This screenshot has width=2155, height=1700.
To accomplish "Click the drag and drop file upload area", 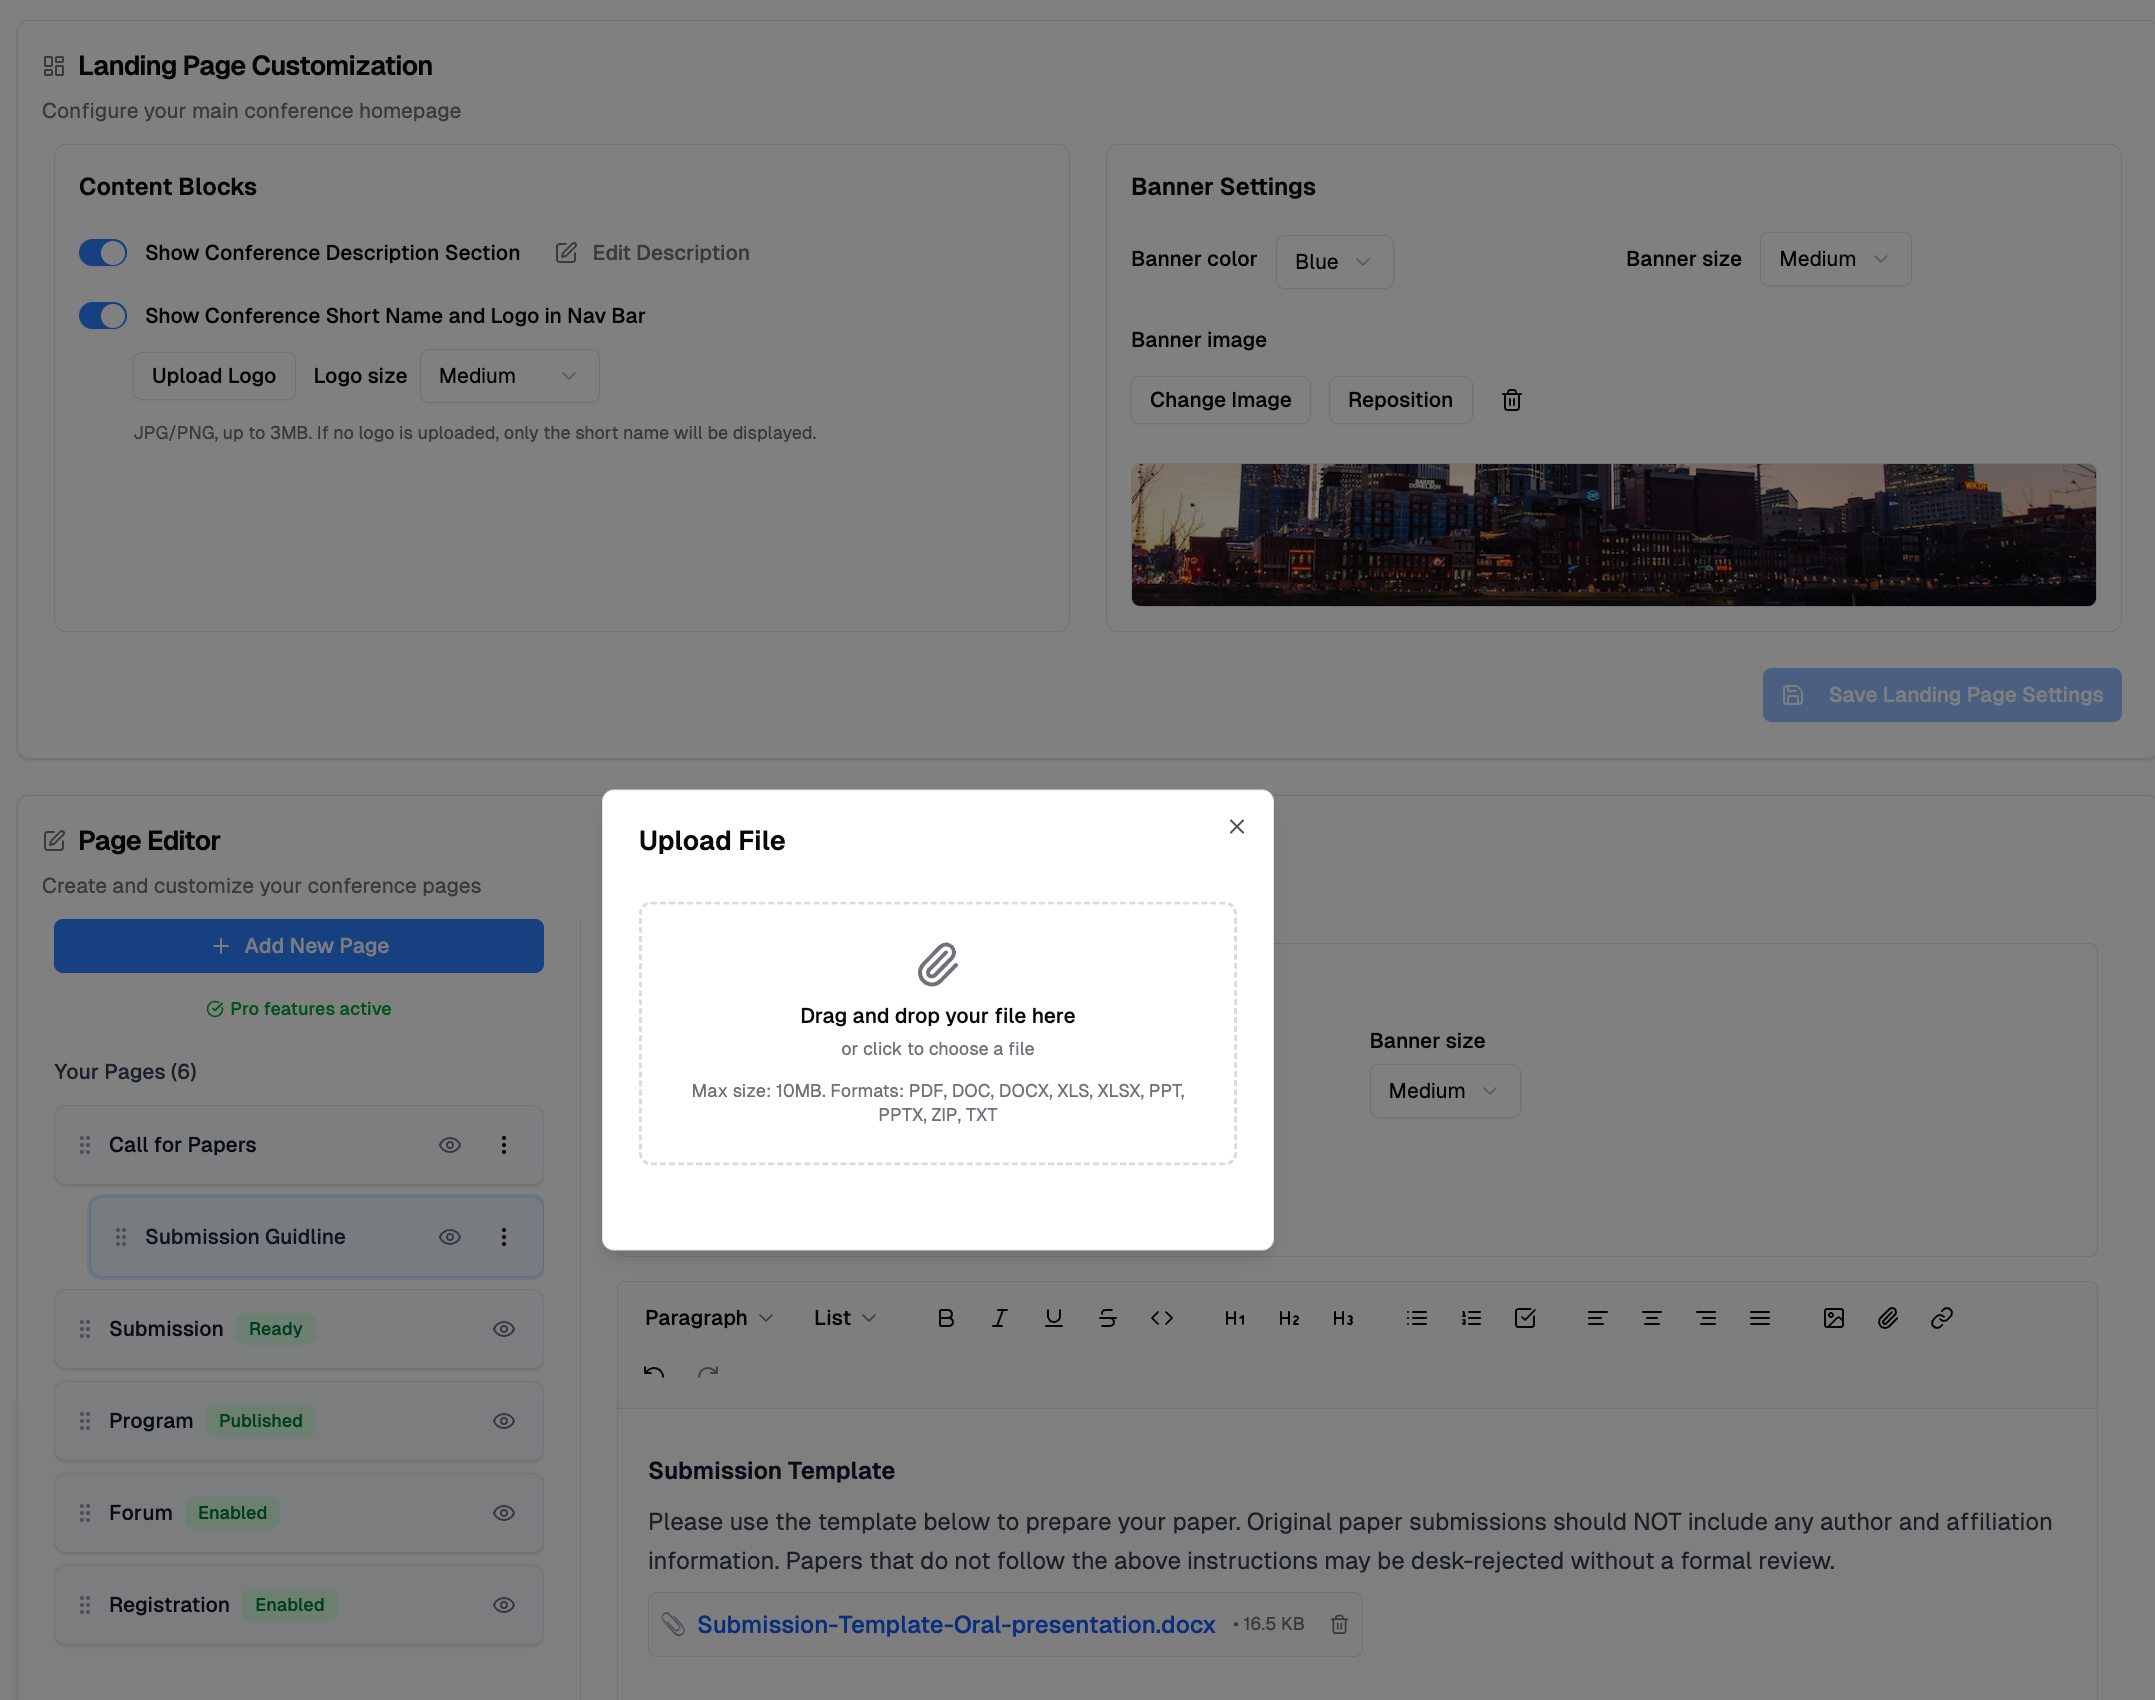I will click(x=937, y=1033).
